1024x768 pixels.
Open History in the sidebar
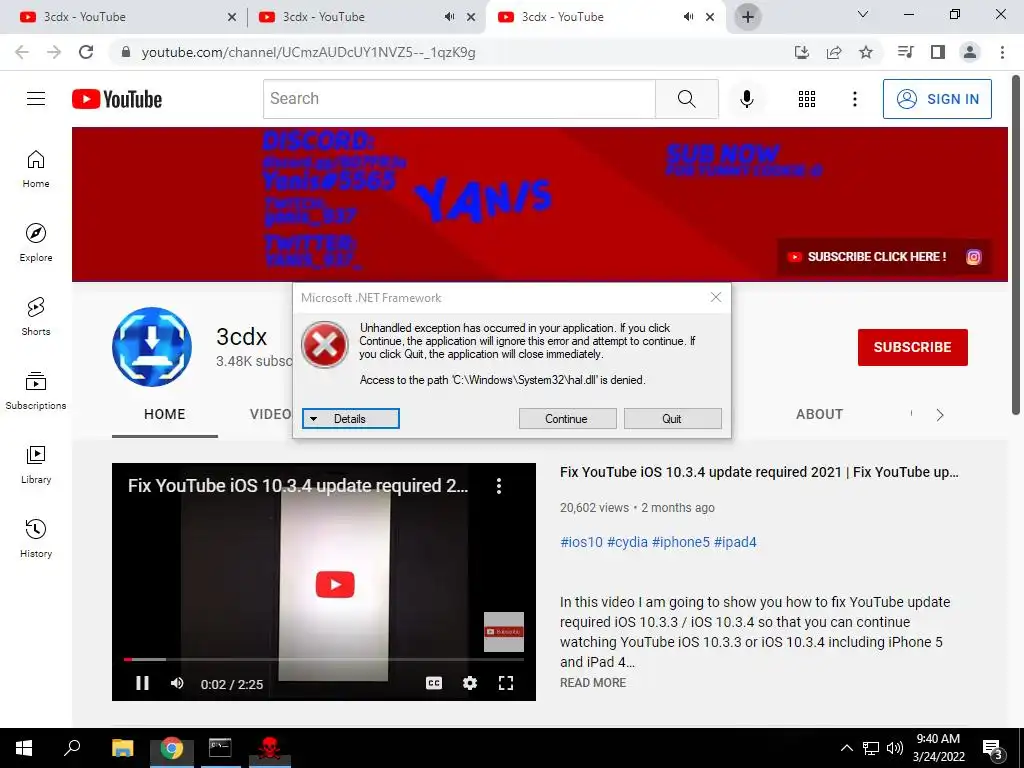(36, 538)
